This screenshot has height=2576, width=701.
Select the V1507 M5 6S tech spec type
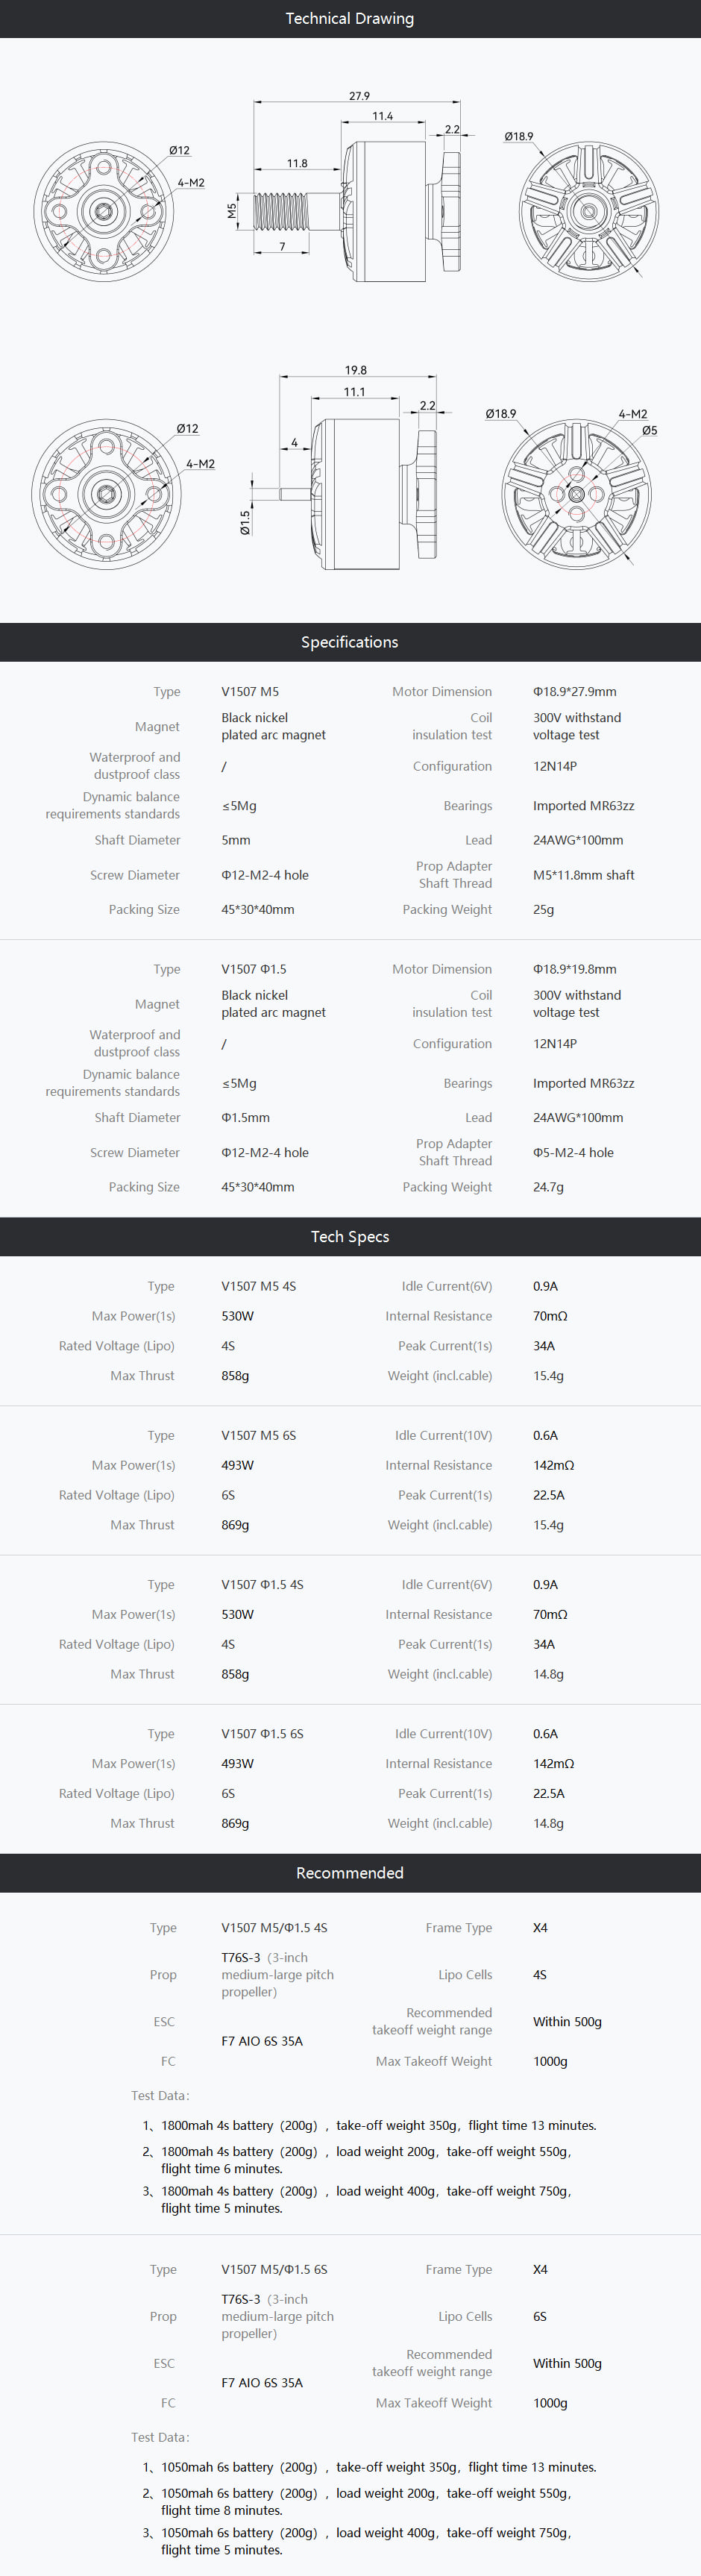(x=258, y=1435)
